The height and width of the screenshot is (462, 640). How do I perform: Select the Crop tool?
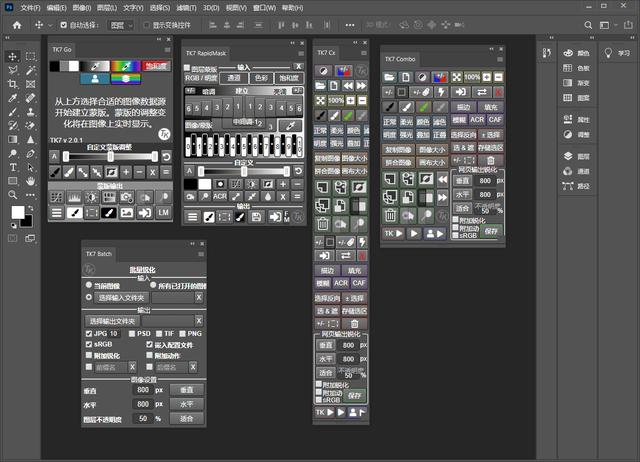[x=13, y=84]
